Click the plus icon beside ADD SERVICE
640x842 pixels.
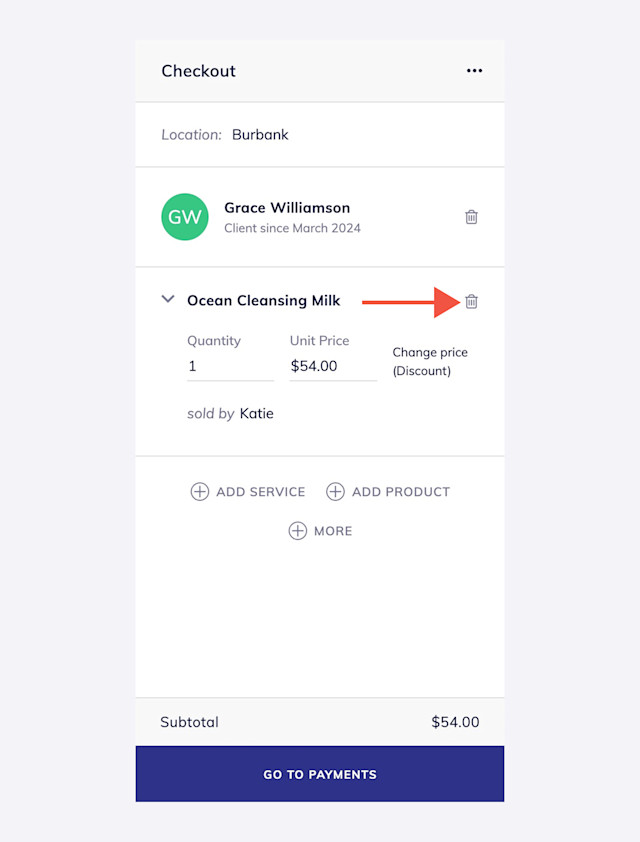pyautogui.click(x=200, y=491)
